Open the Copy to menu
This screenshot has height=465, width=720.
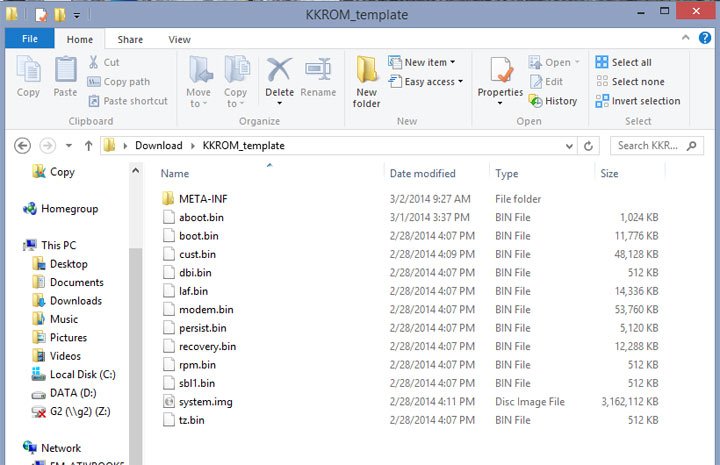(x=236, y=82)
